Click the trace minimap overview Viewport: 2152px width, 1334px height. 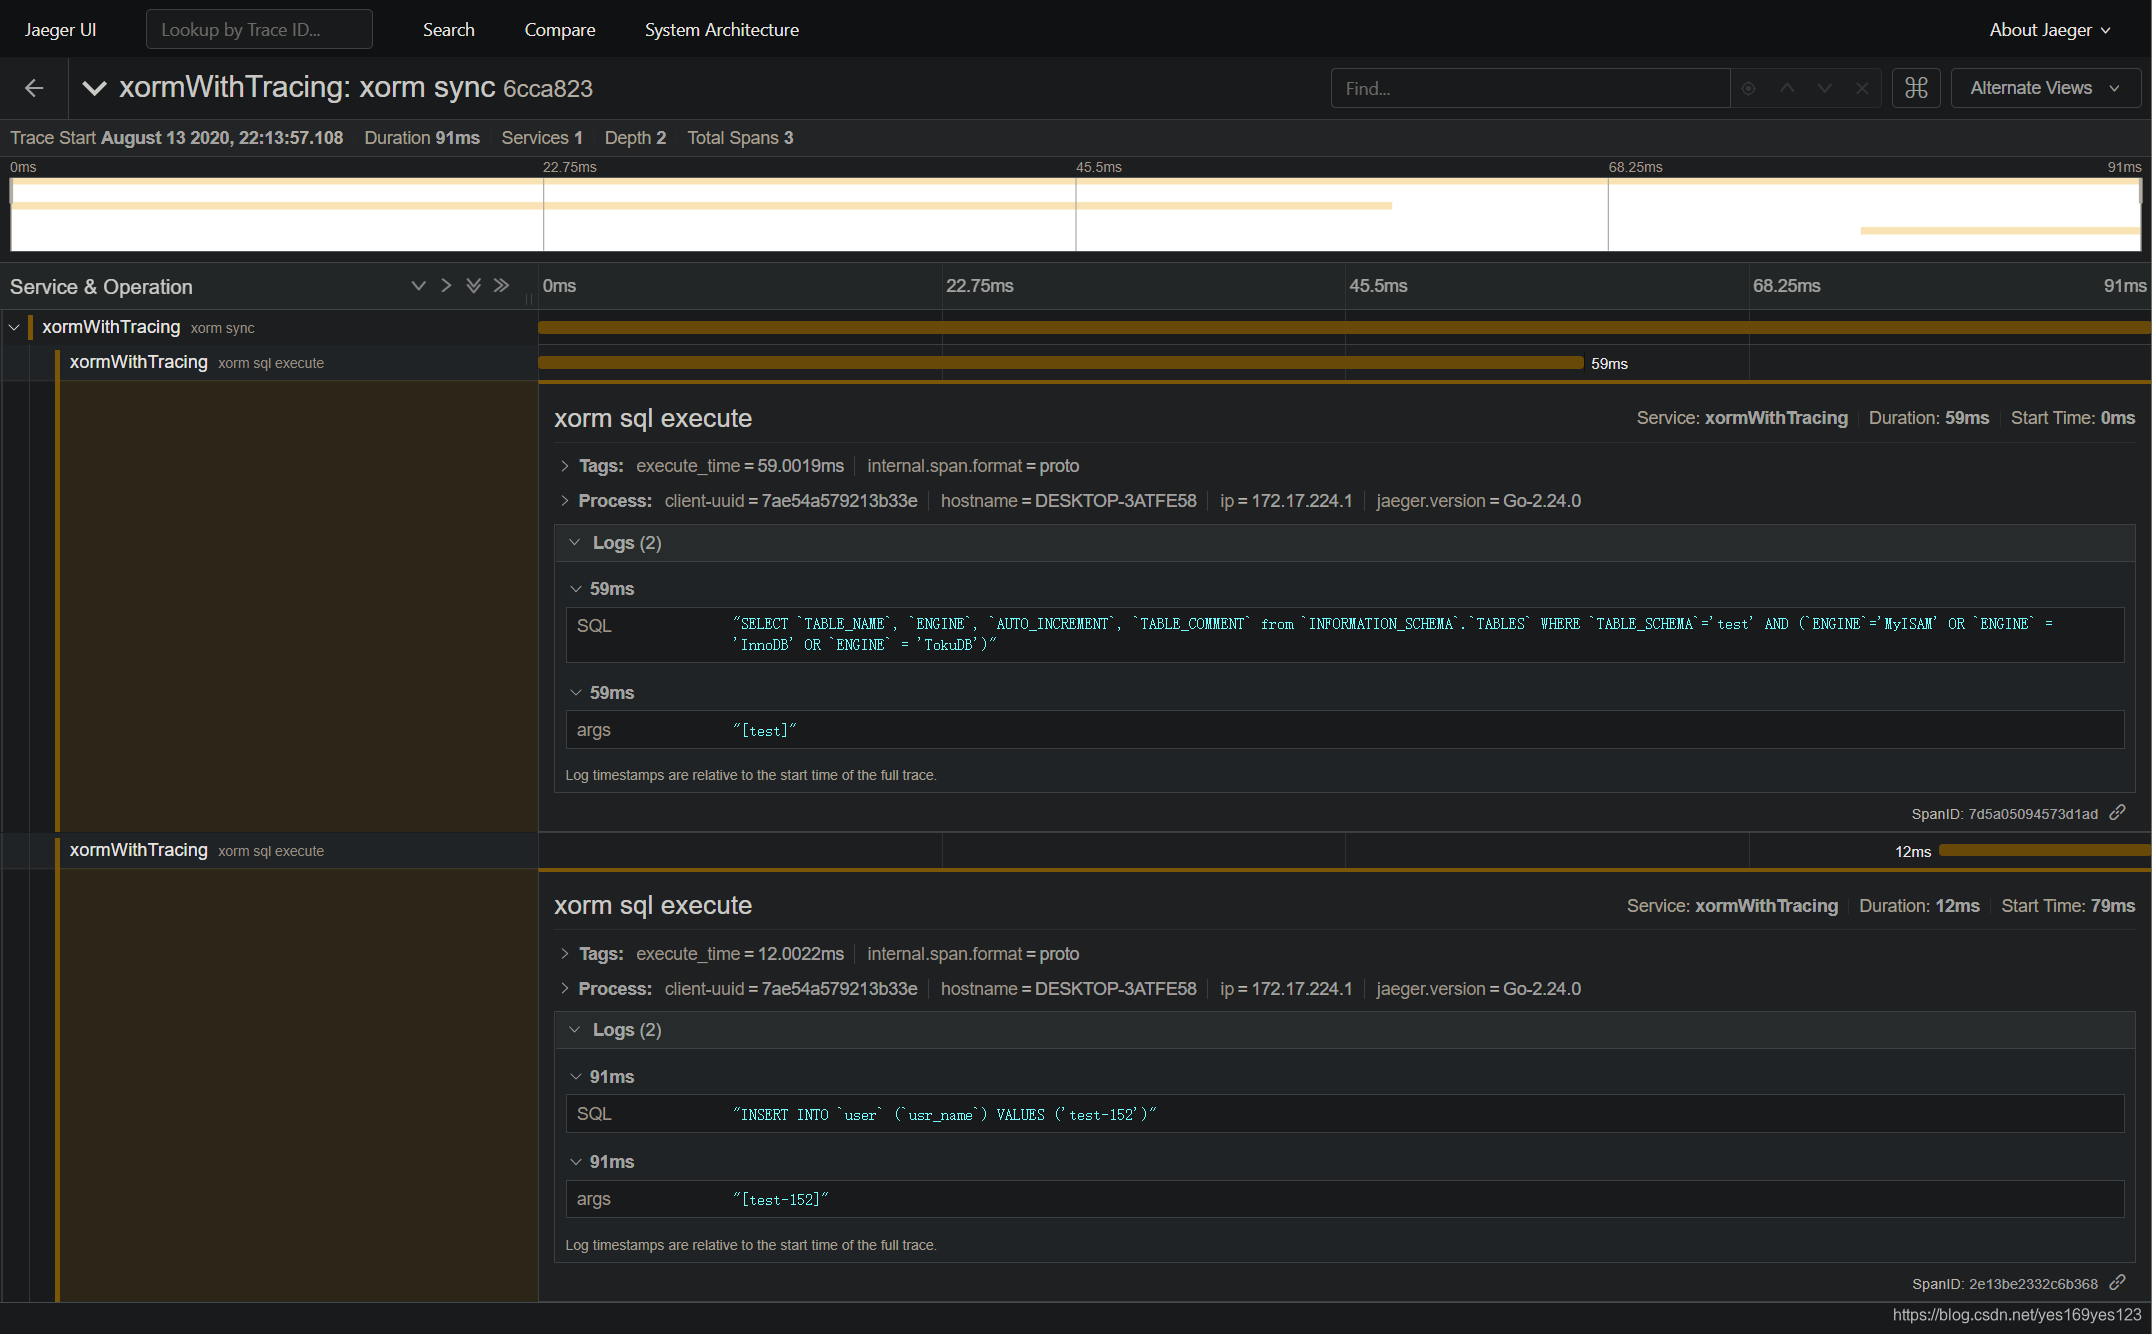(1075, 214)
